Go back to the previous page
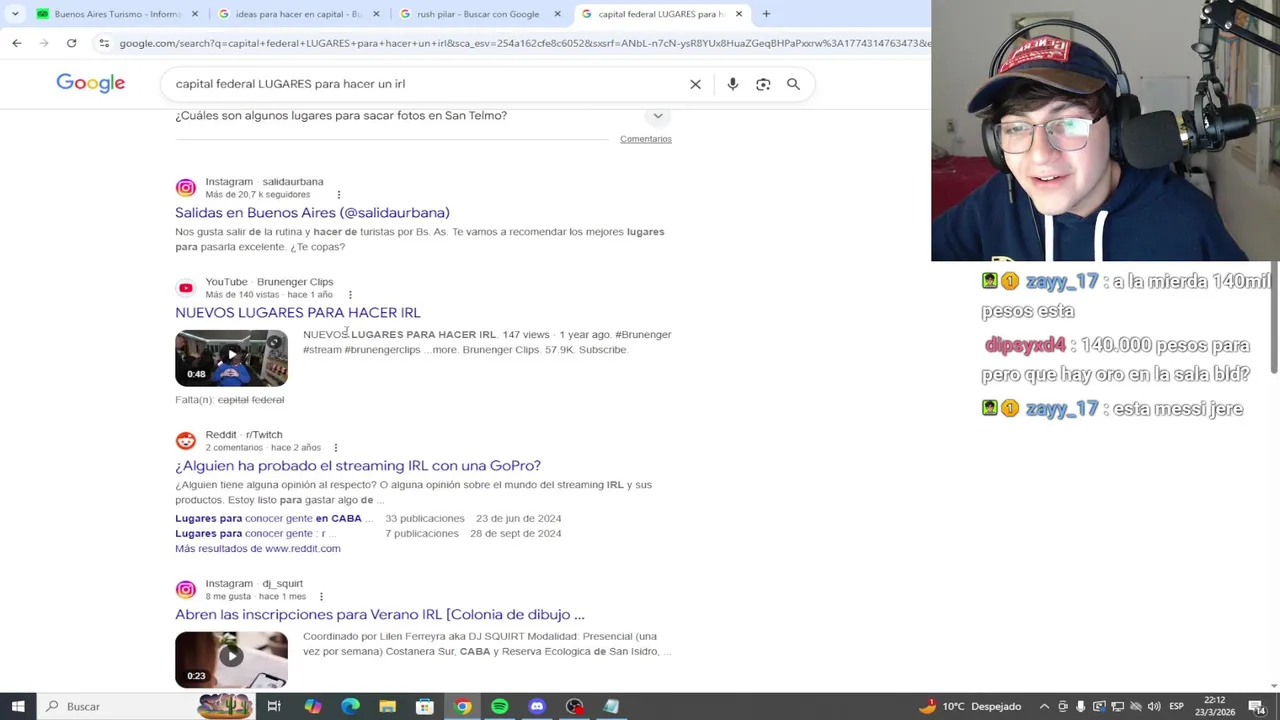The image size is (1280, 720). pyautogui.click(x=17, y=43)
